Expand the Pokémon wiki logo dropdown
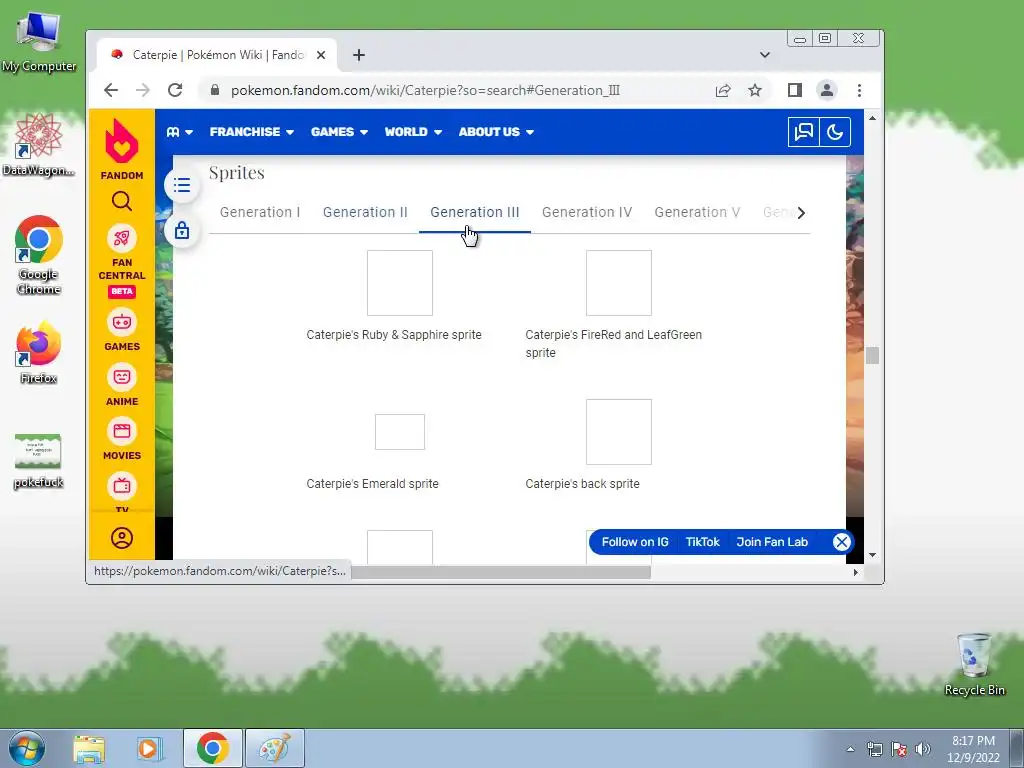This screenshot has height=768, width=1024. click(x=180, y=132)
